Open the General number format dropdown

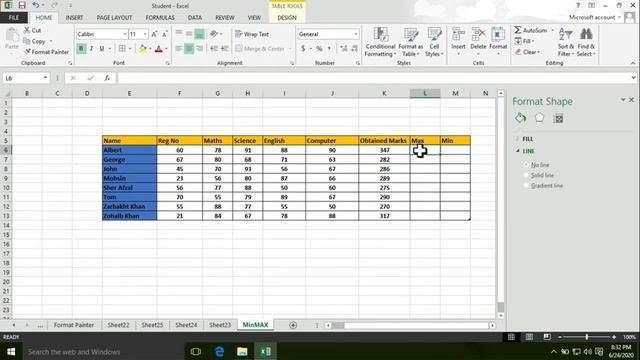(356, 34)
